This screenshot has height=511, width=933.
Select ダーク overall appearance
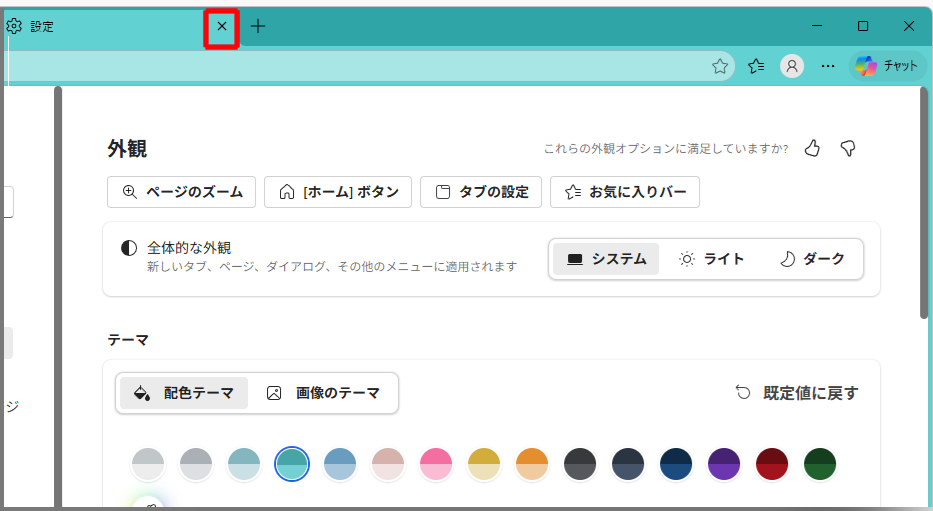[812, 259]
